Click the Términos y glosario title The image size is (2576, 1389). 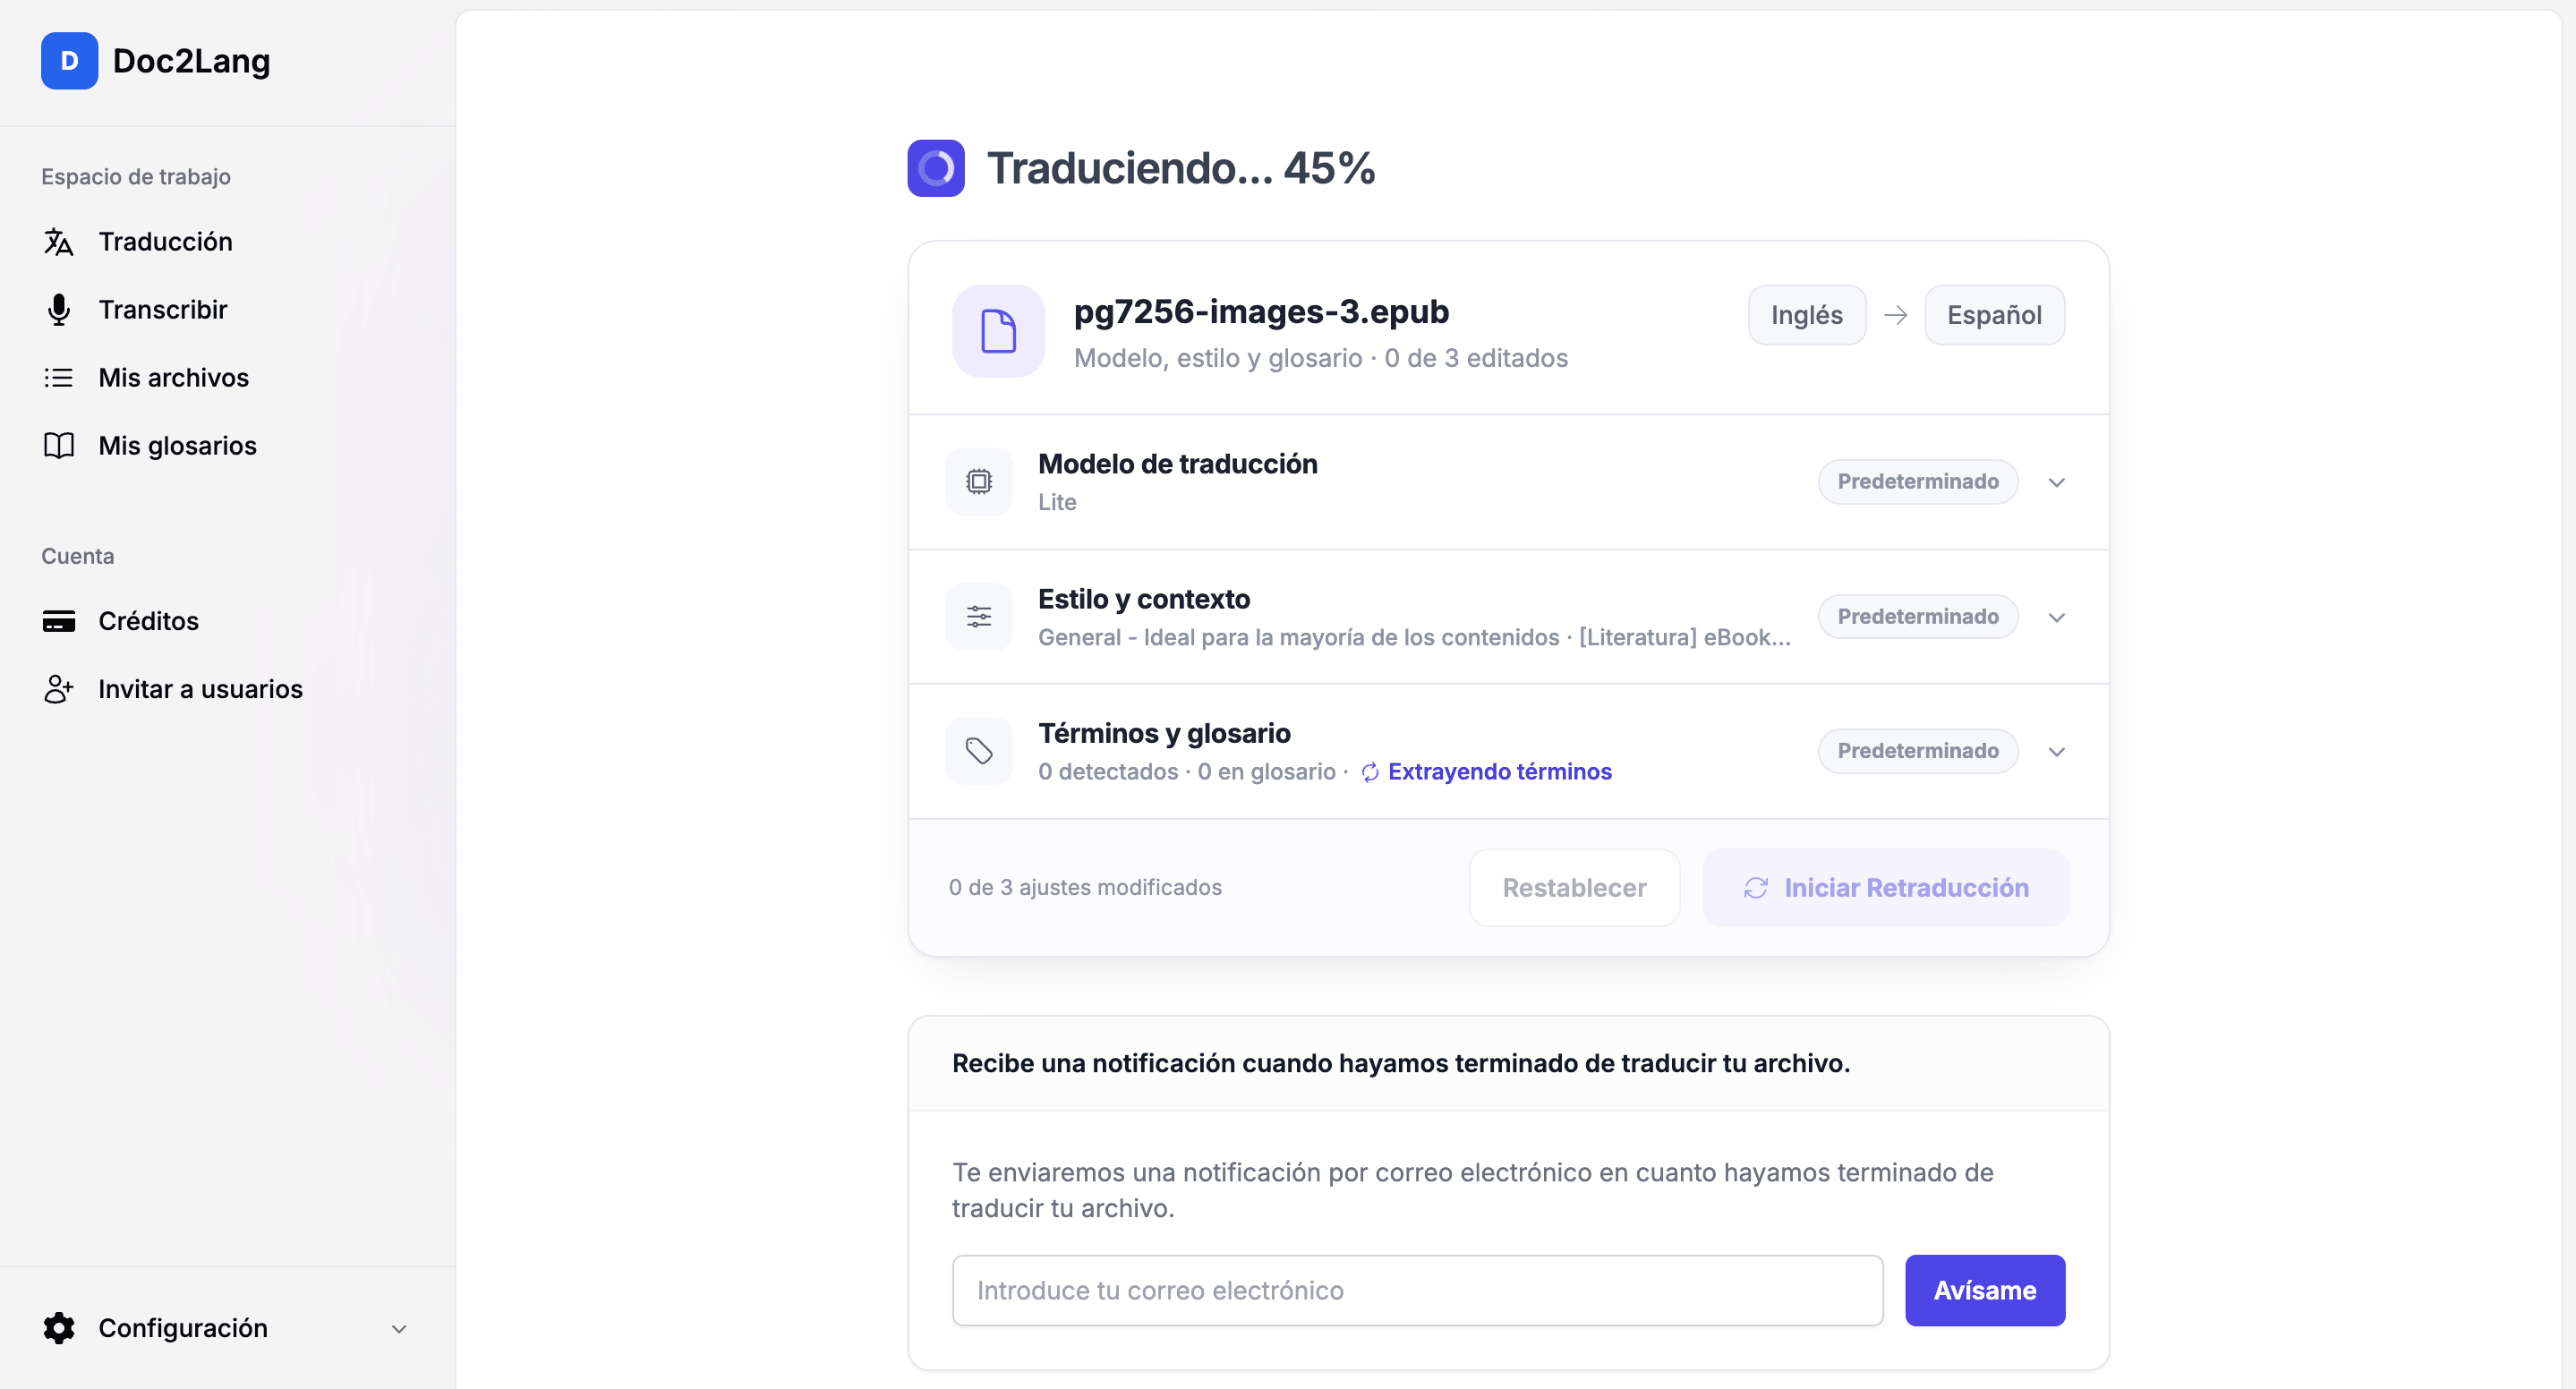pyautogui.click(x=1164, y=733)
